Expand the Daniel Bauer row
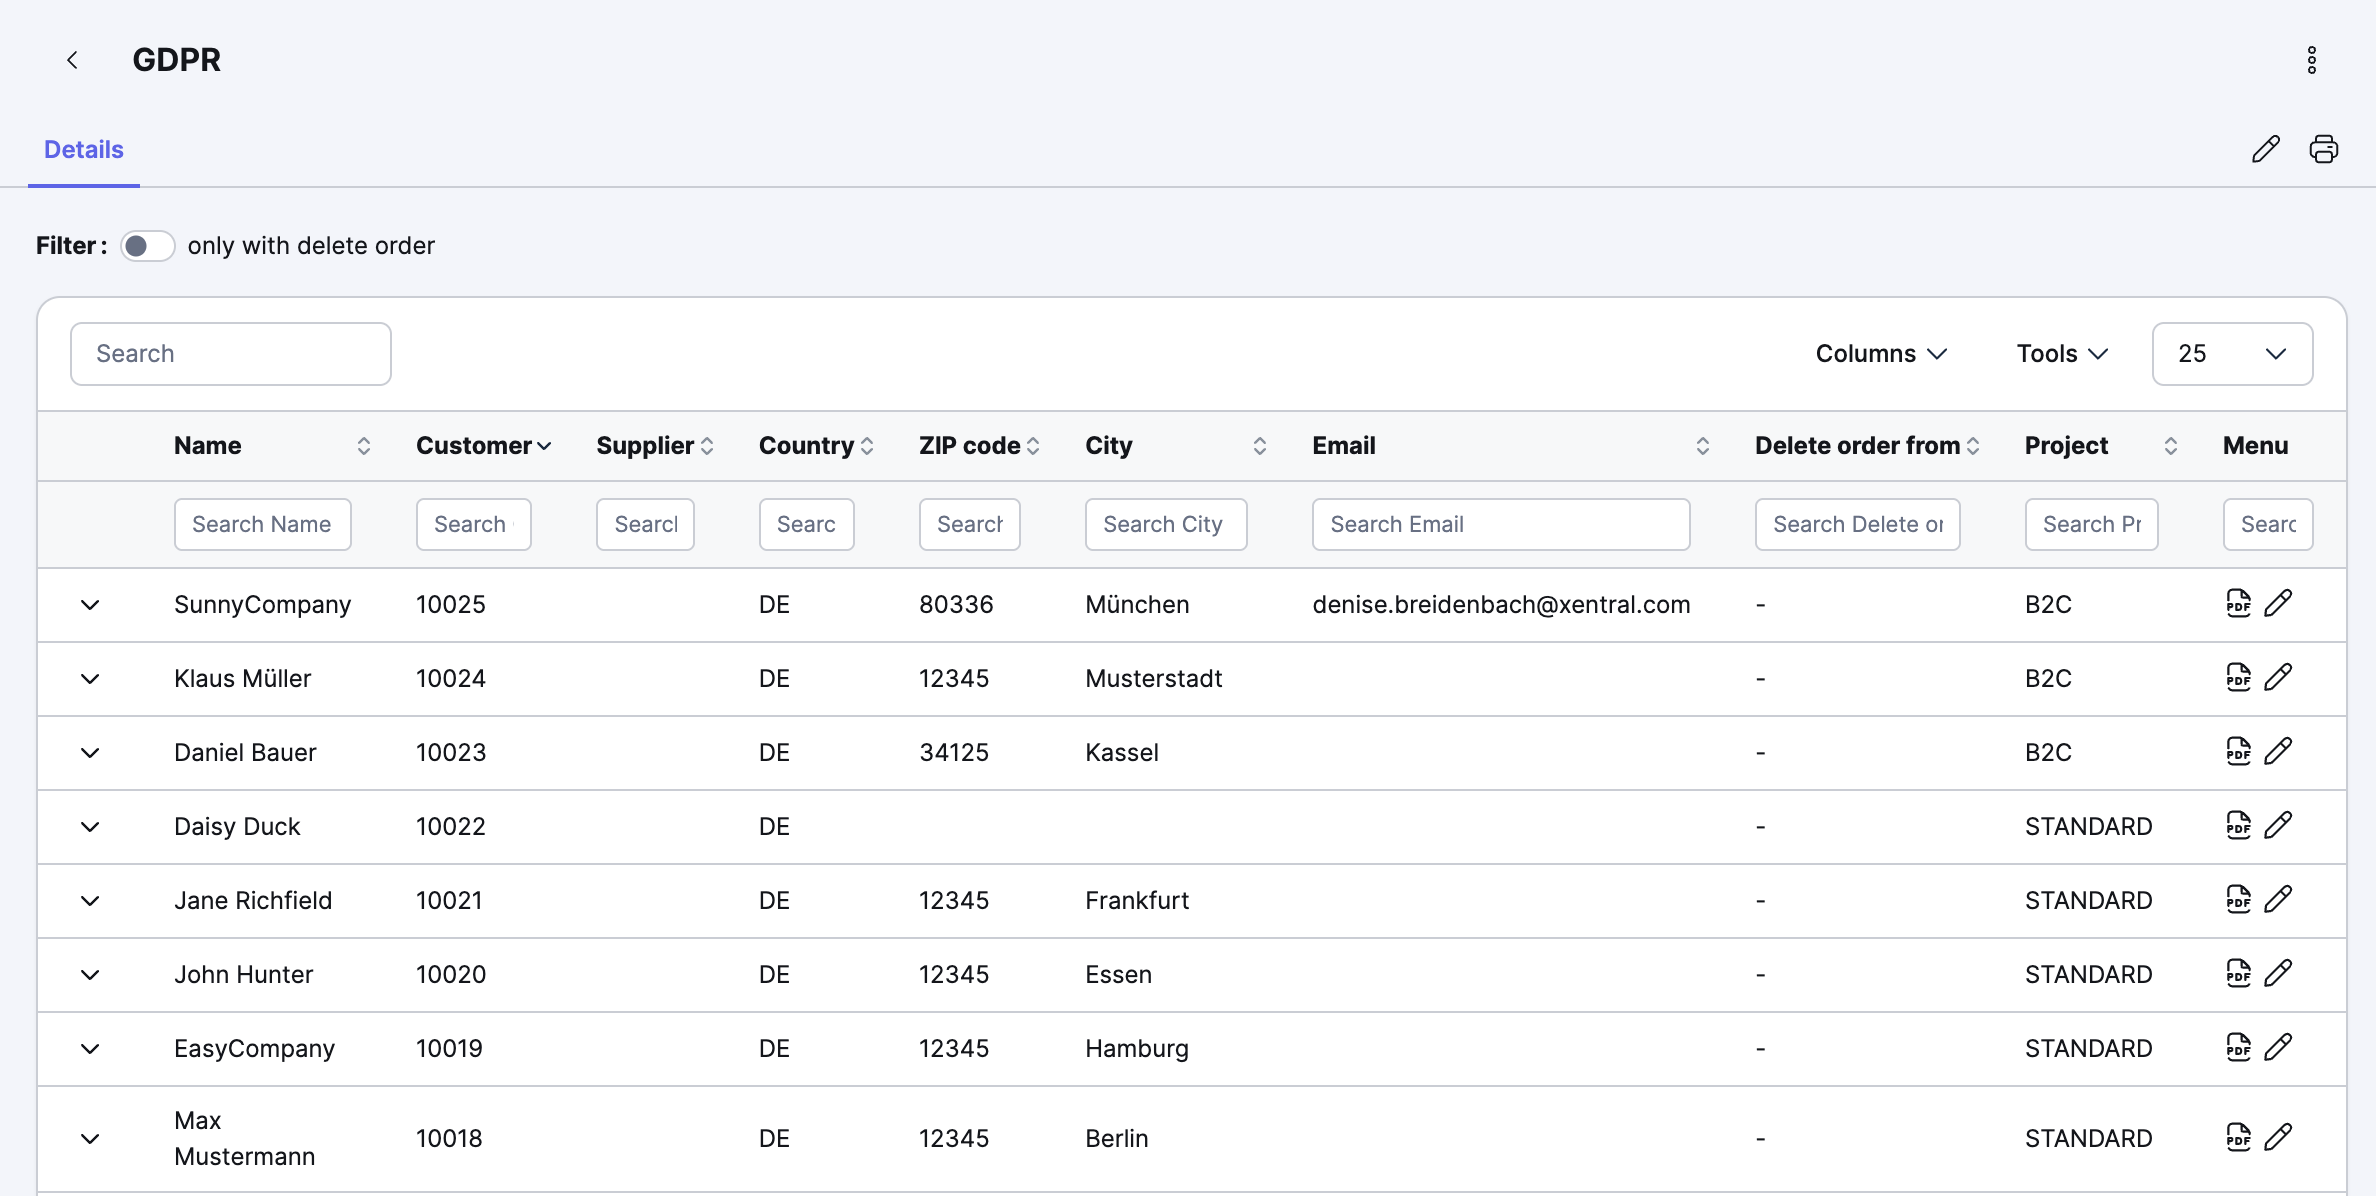The height and width of the screenshot is (1196, 2376). 90,753
